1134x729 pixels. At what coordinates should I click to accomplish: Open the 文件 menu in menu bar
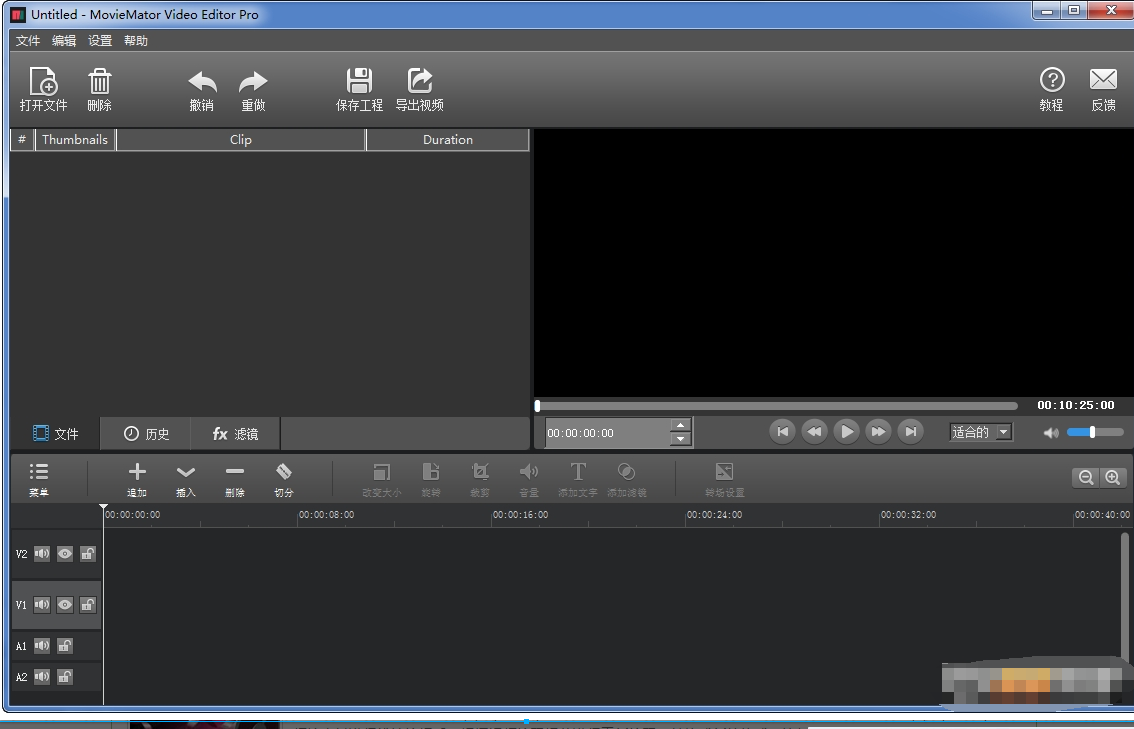28,41
